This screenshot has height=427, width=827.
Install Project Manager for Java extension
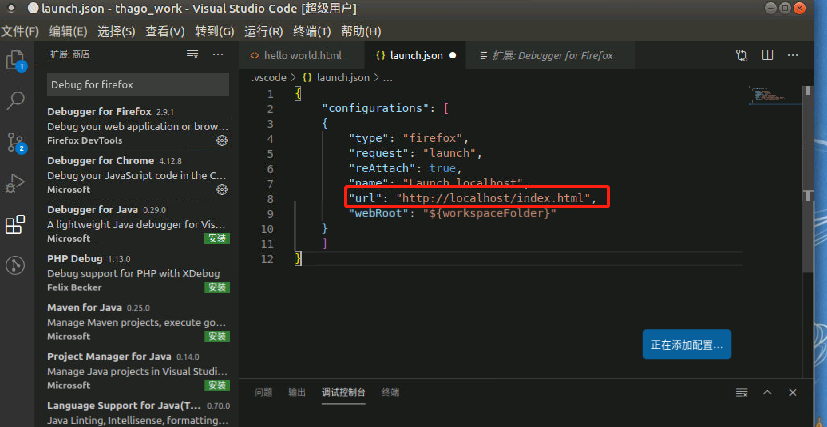tap(217, 385)
